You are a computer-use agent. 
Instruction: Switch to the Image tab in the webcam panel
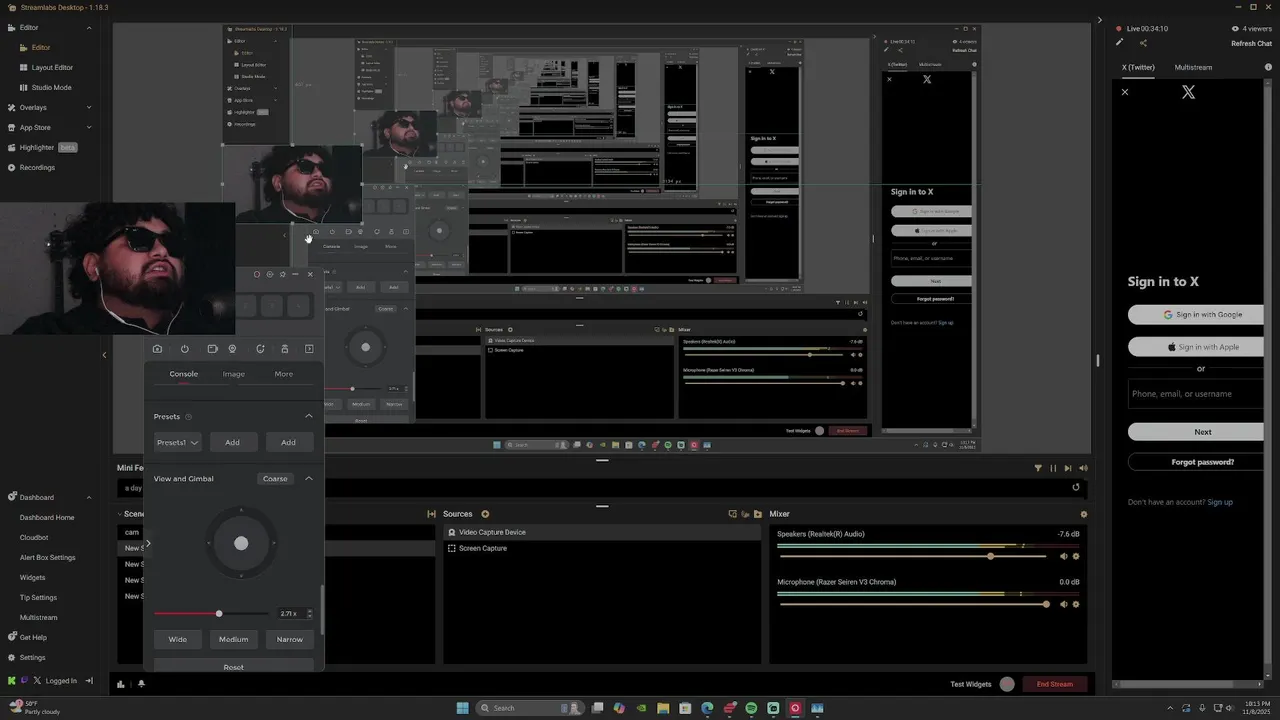[234, 374]
